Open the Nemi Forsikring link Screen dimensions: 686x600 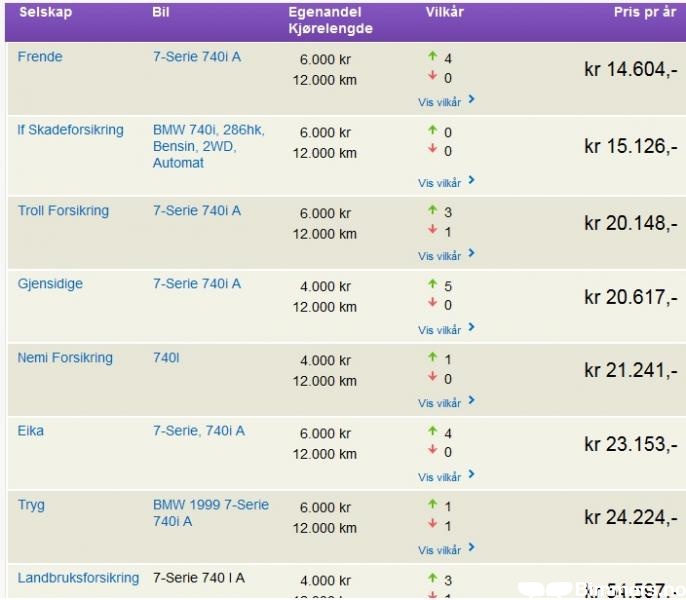pyautogui.click(x=65, y=358)
